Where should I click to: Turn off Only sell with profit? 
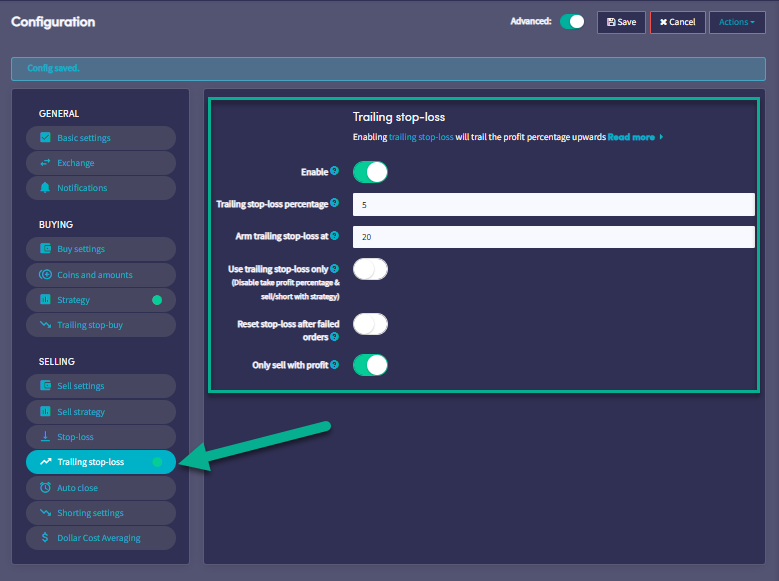point(370,365)
